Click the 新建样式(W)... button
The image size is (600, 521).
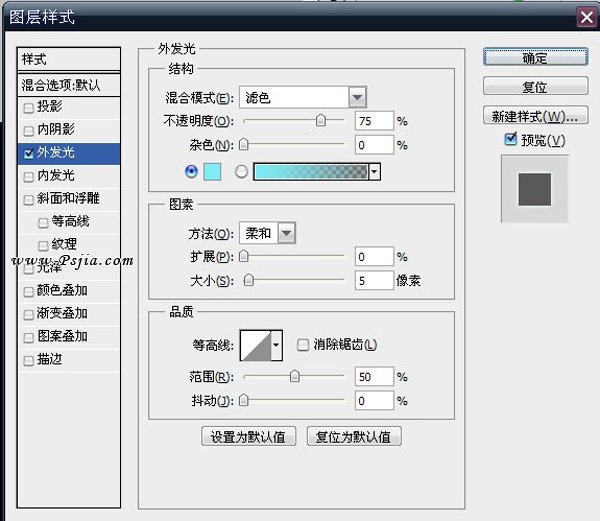tap(535, 115)
